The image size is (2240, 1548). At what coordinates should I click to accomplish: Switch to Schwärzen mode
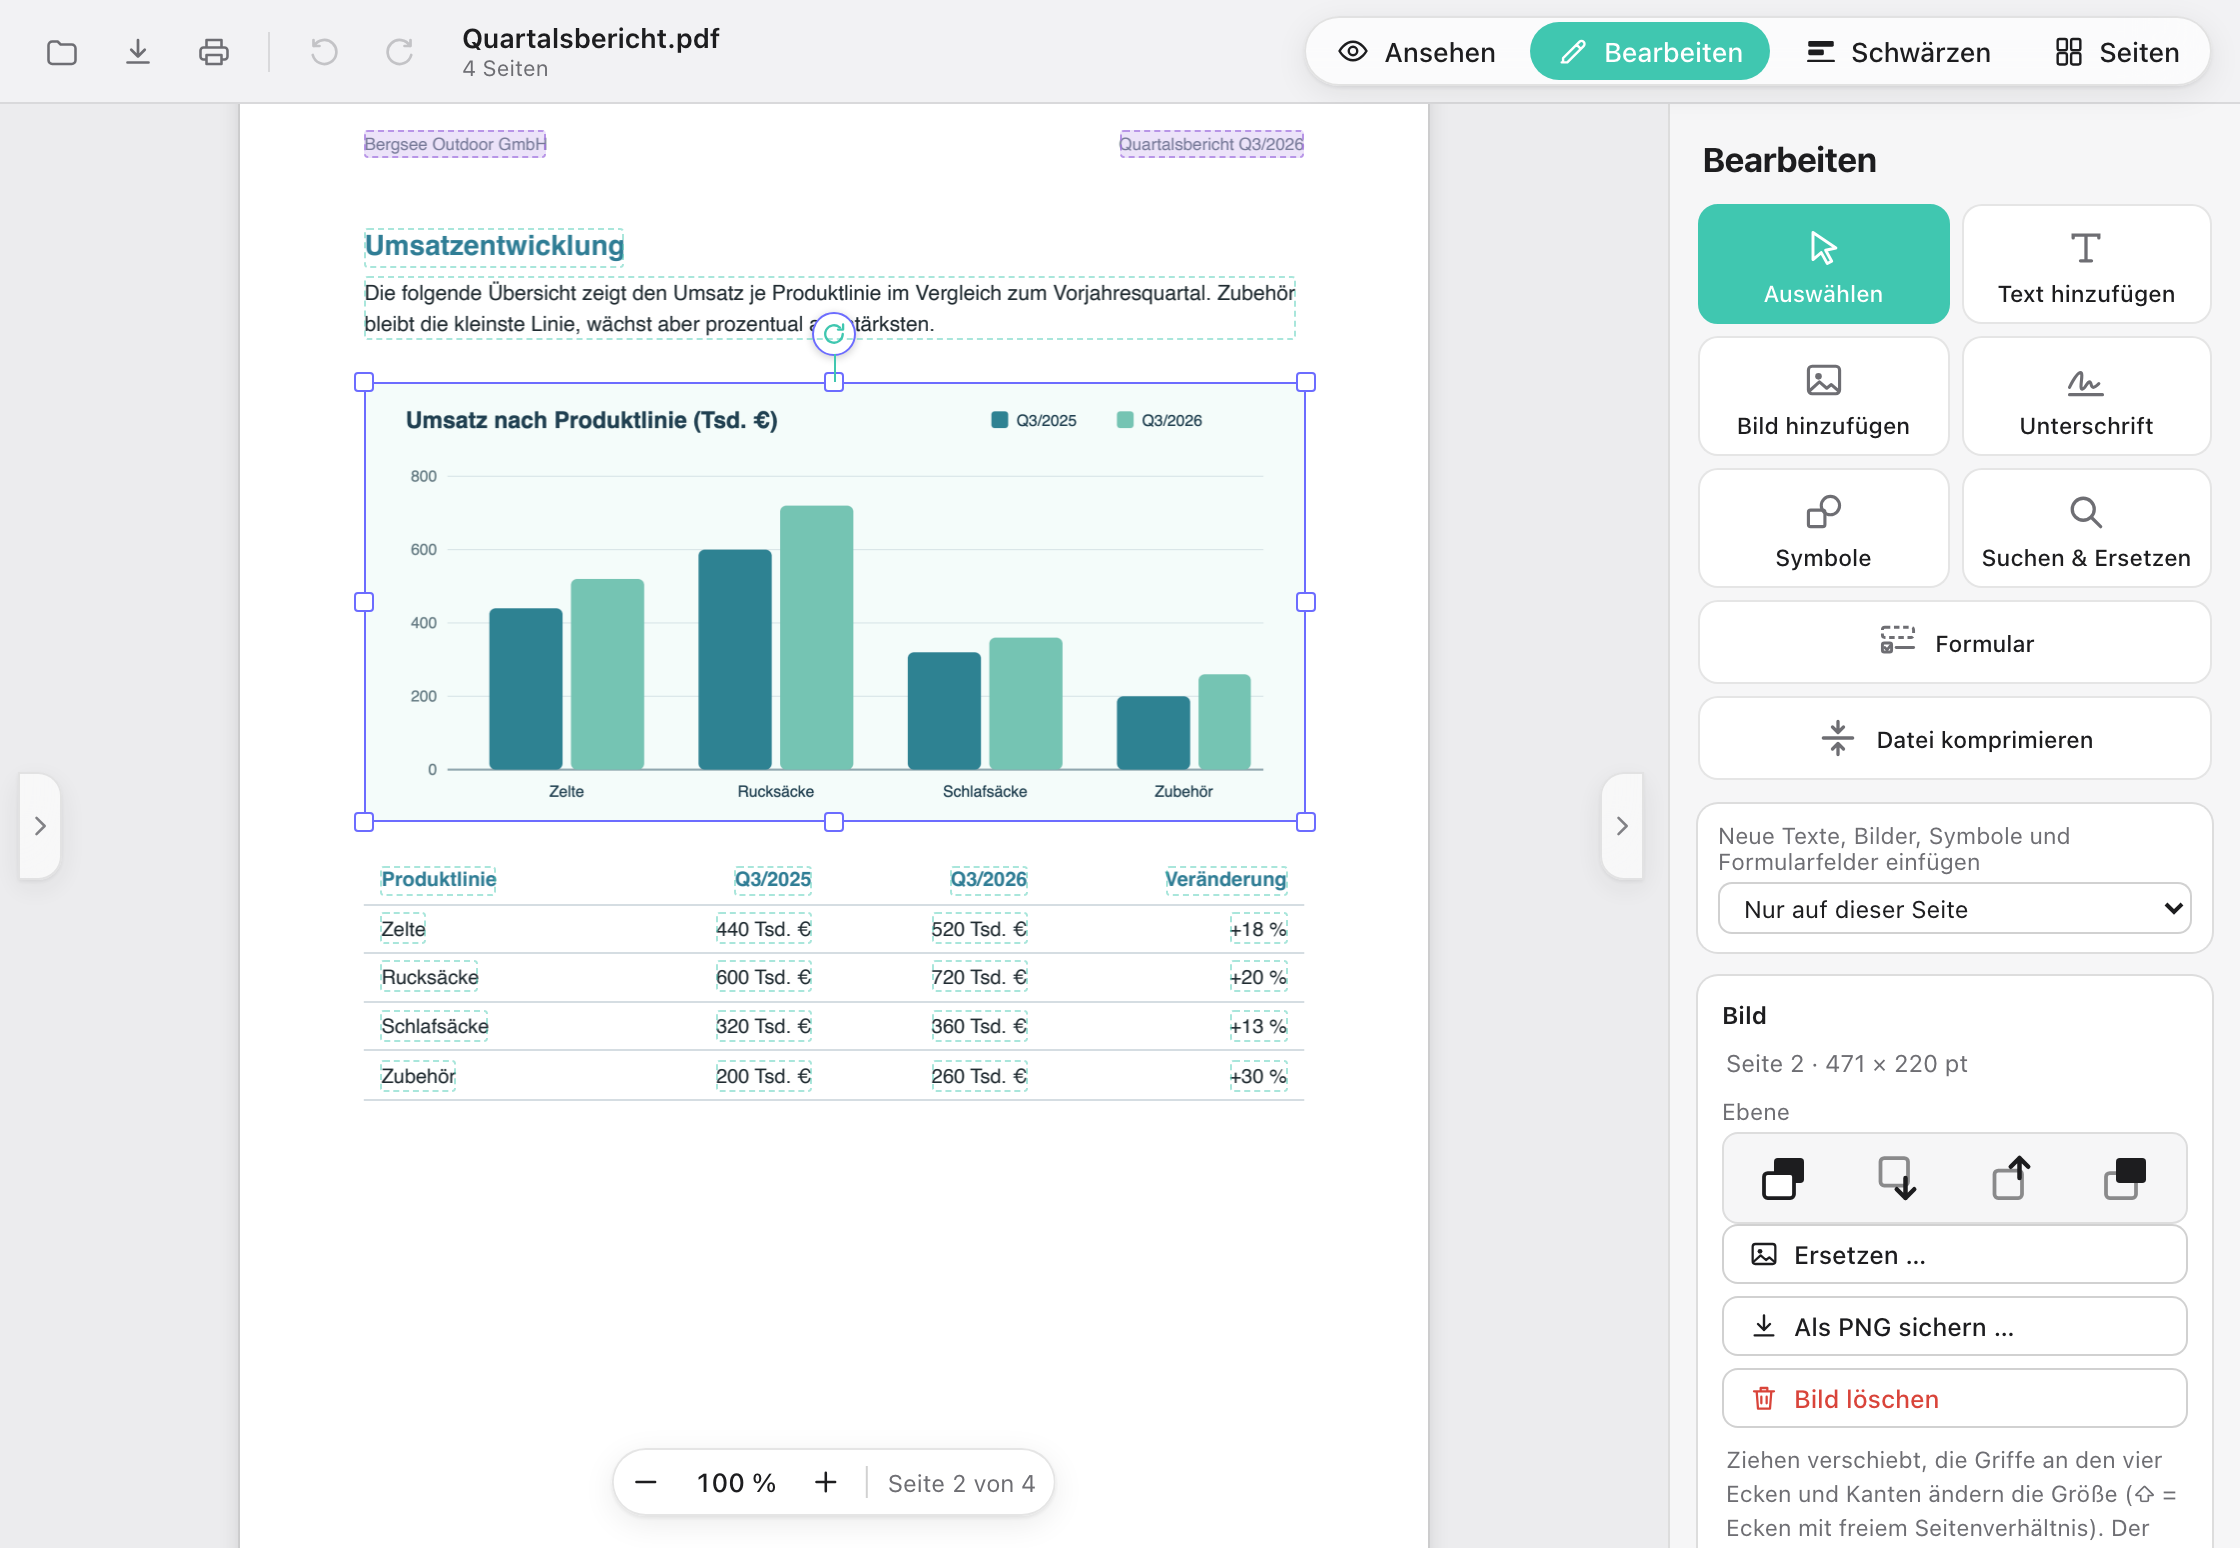click(x=1899, y=52)
